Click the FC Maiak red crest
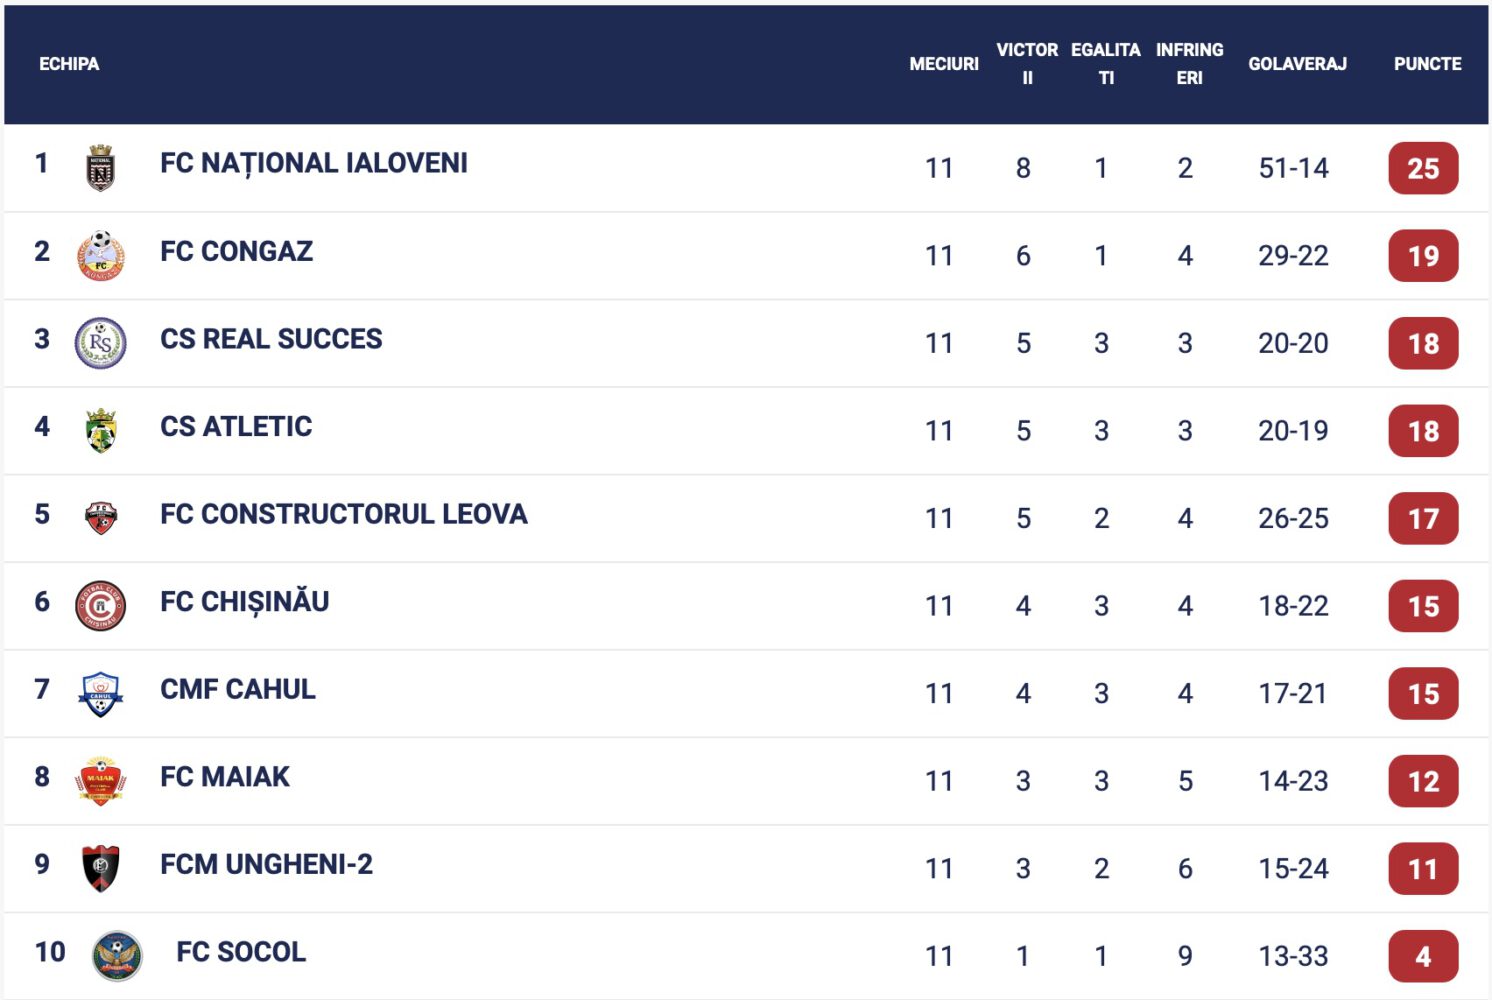Screen dimensions: 1492x1000 pyautogui.click(x=101, y=781)
